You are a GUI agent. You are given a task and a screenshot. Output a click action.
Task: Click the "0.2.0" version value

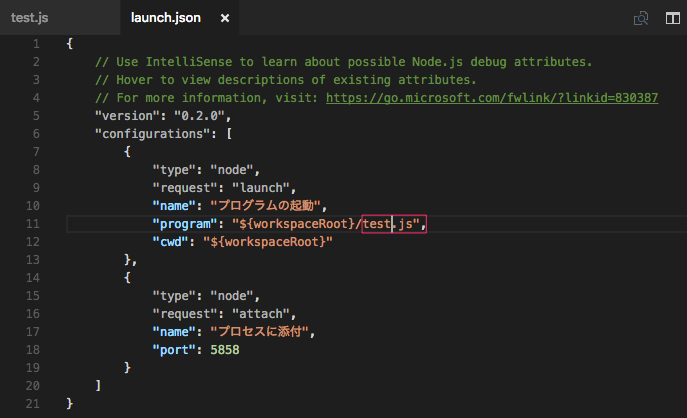coord(200,116)
